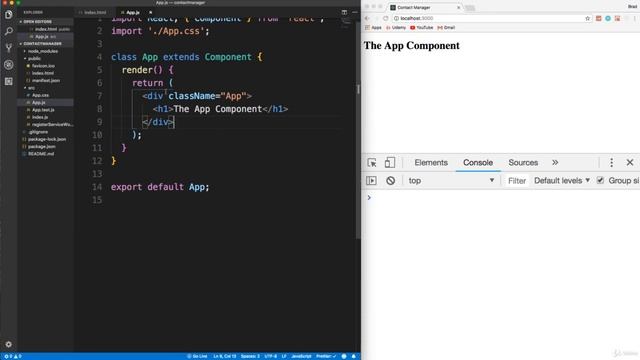Image resolution: width=640 pixels, height=360 pixels.
Task: View the site information icon before localhost
Action: click(x=396, y=18)
